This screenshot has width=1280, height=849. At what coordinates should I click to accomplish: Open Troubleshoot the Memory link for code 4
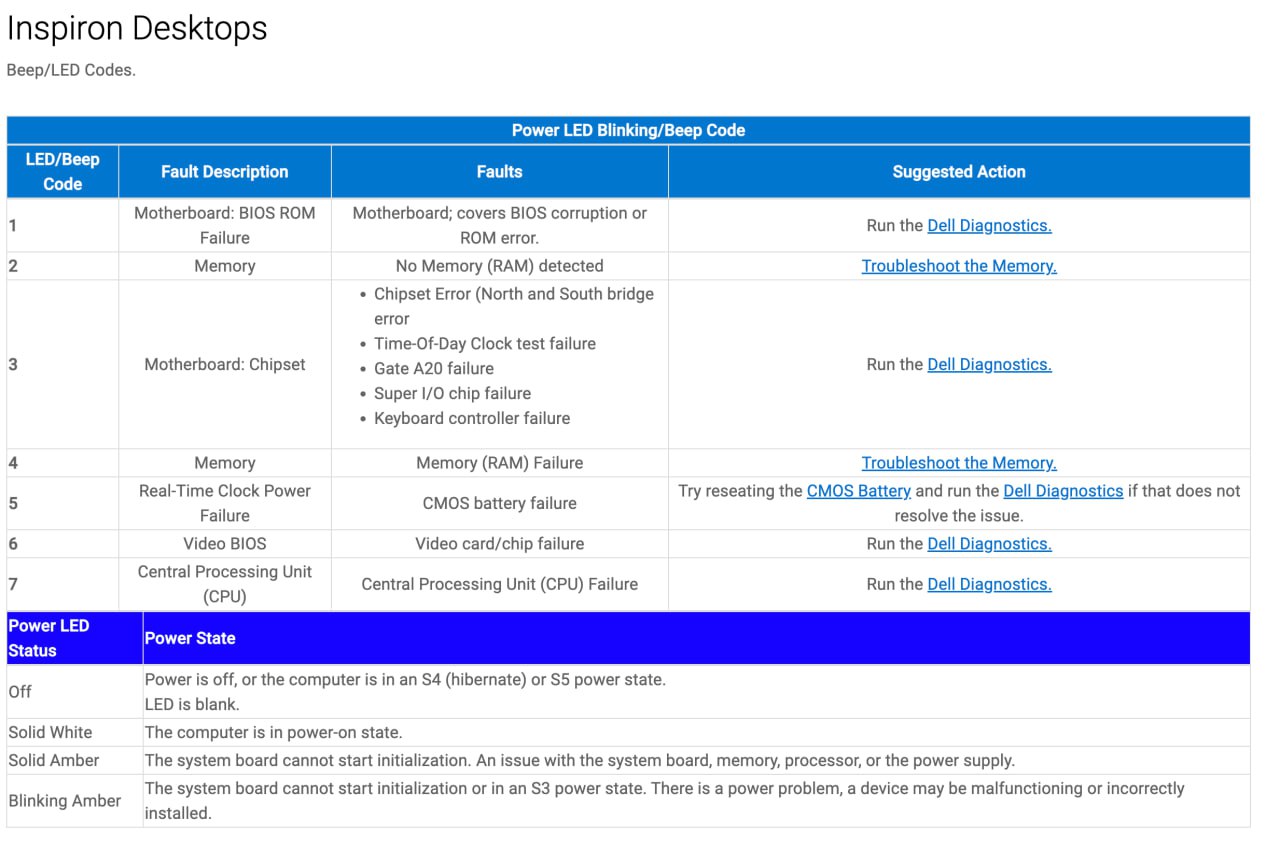[x=959, y=463]
